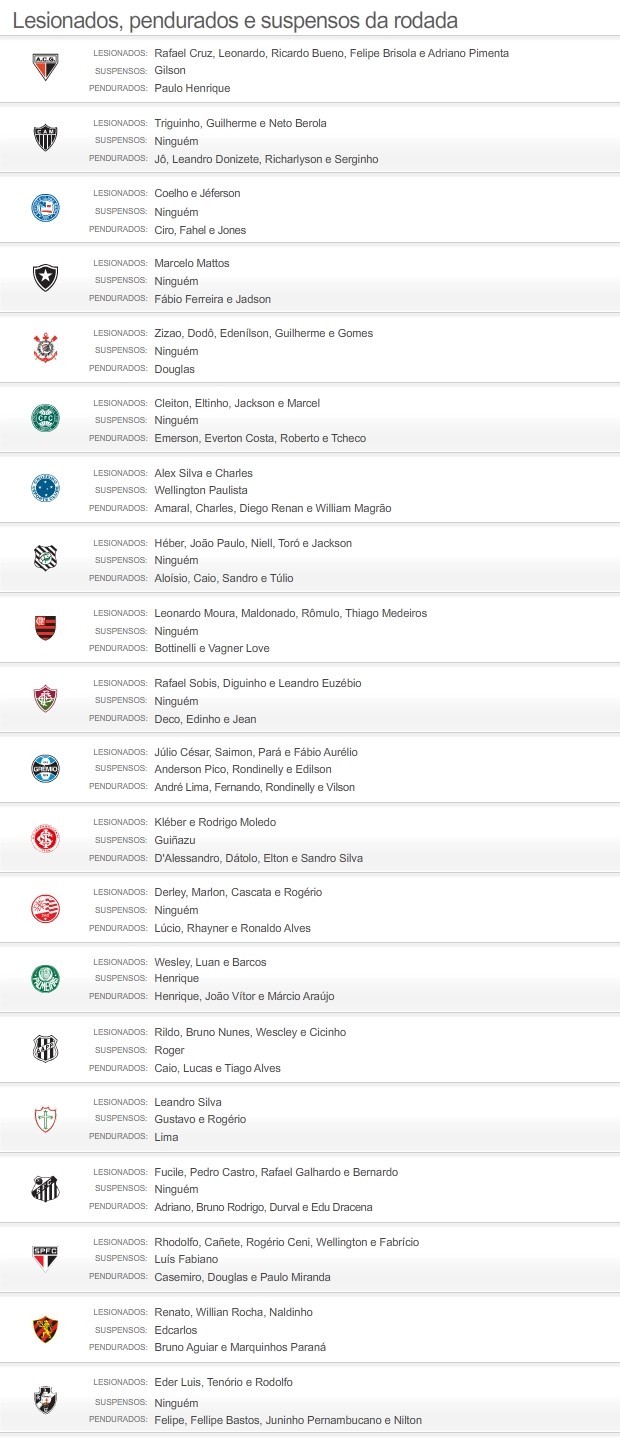Click the Santos club crest
The height and width of the screenshot is (1450, 620).
pos(45,1188)
